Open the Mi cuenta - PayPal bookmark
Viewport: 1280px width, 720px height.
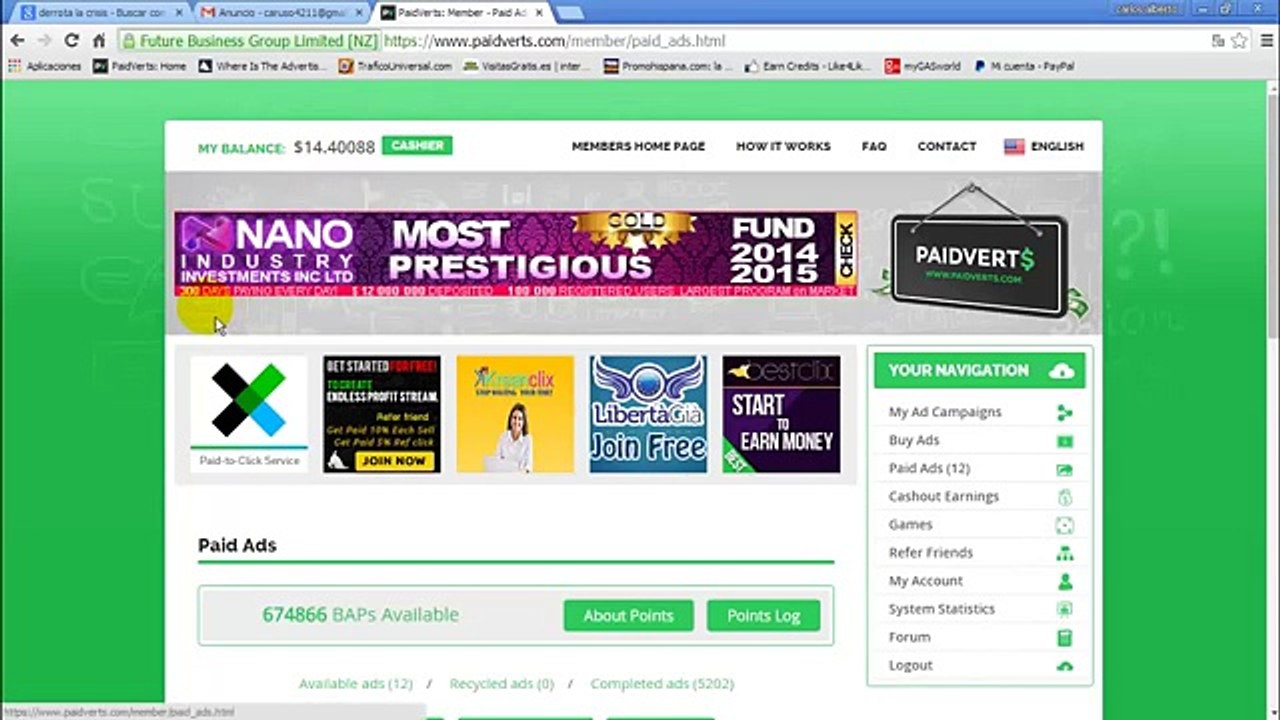click(x=1024, y=67)
